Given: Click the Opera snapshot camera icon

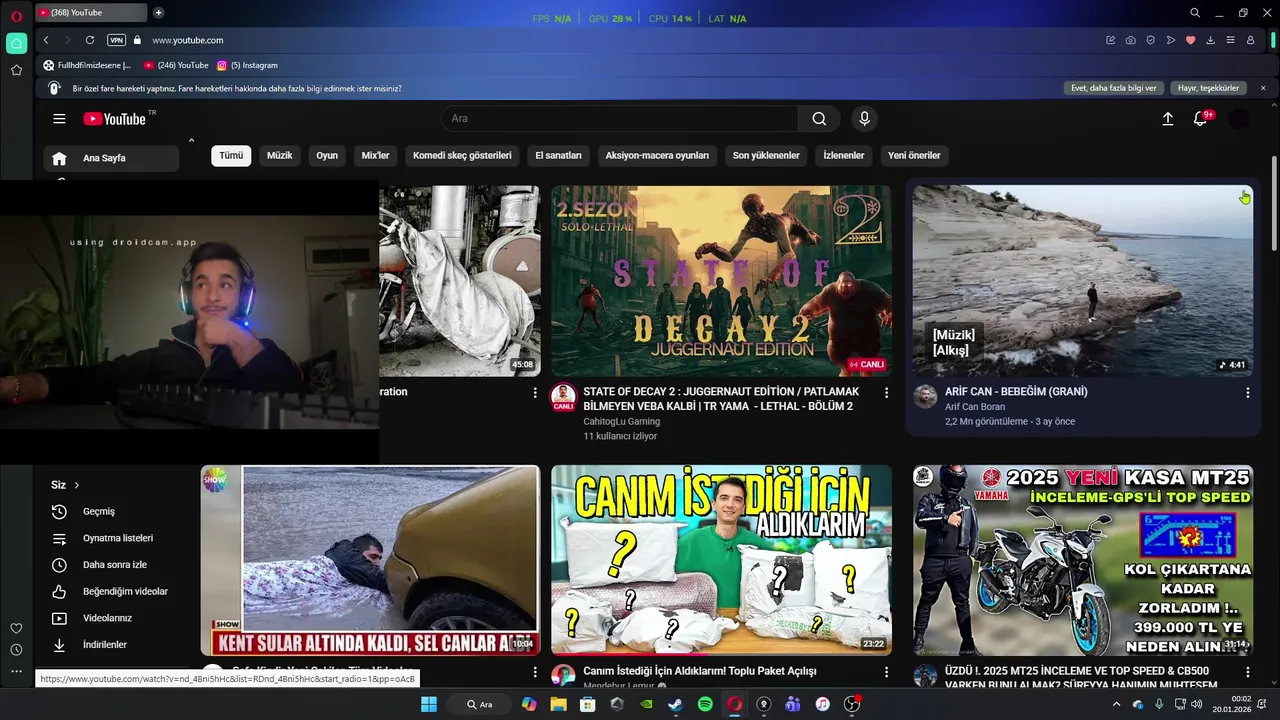Looking at the screenshot, I should pos(1130,40).
